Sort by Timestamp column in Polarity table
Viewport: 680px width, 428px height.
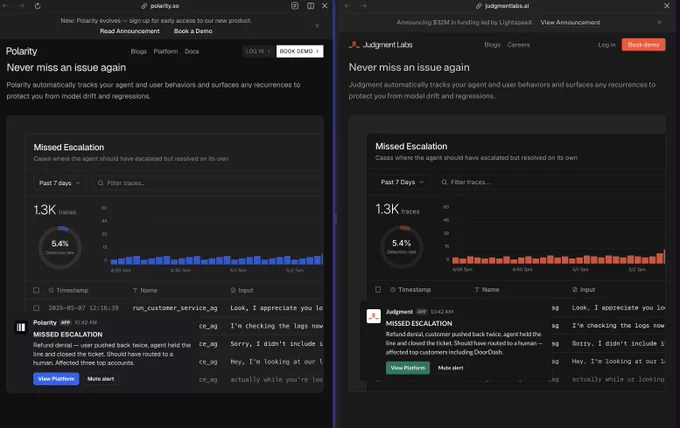point(68,290)
